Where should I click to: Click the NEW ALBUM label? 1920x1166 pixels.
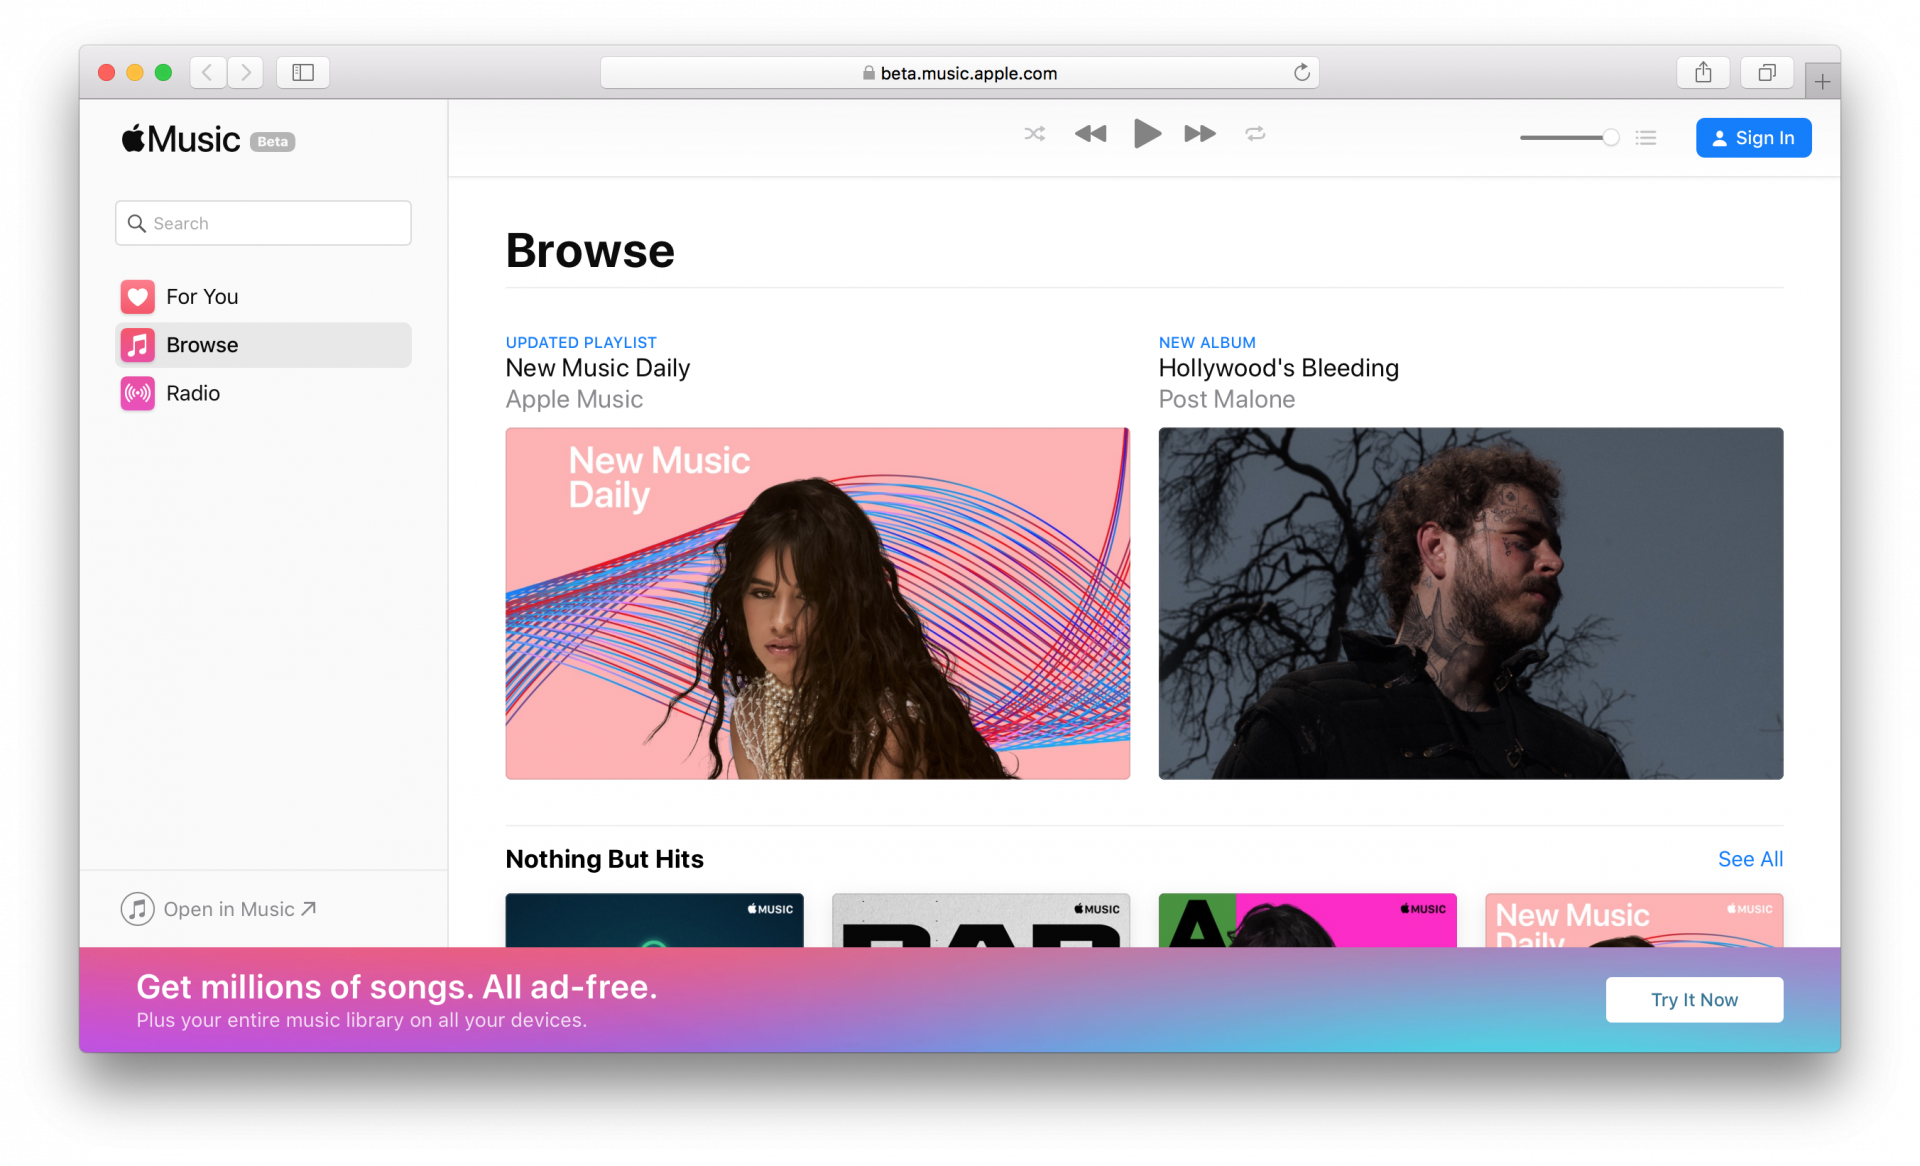(x=1207, y=342)
